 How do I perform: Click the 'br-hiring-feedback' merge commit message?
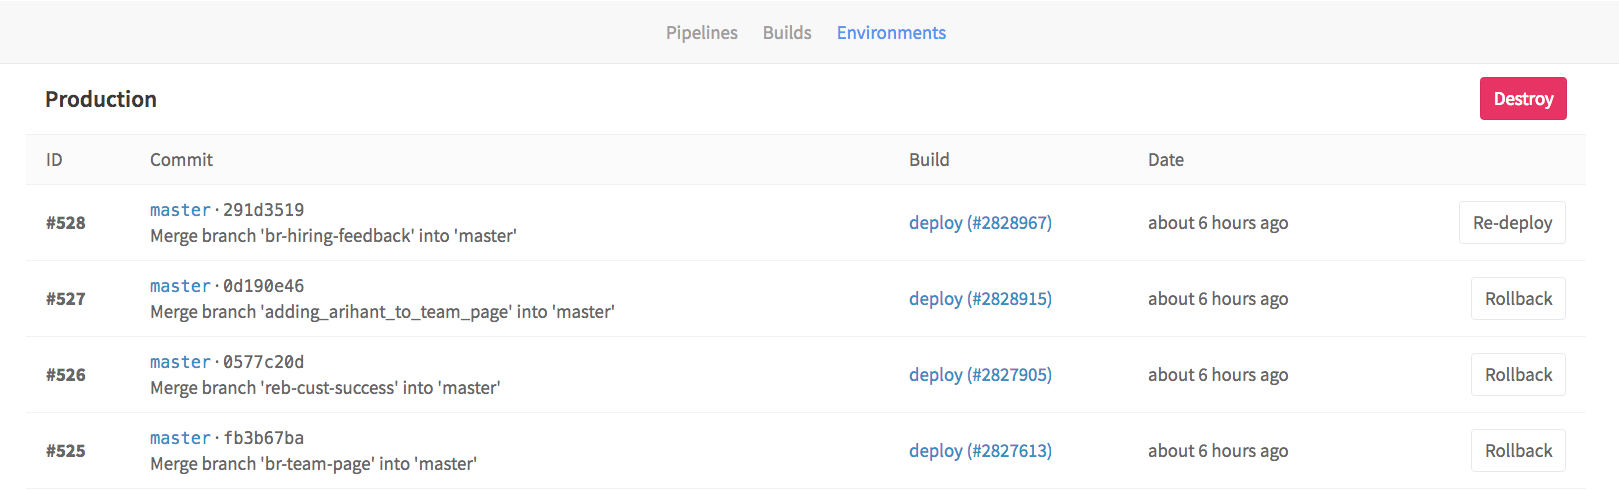click(333, 236)
